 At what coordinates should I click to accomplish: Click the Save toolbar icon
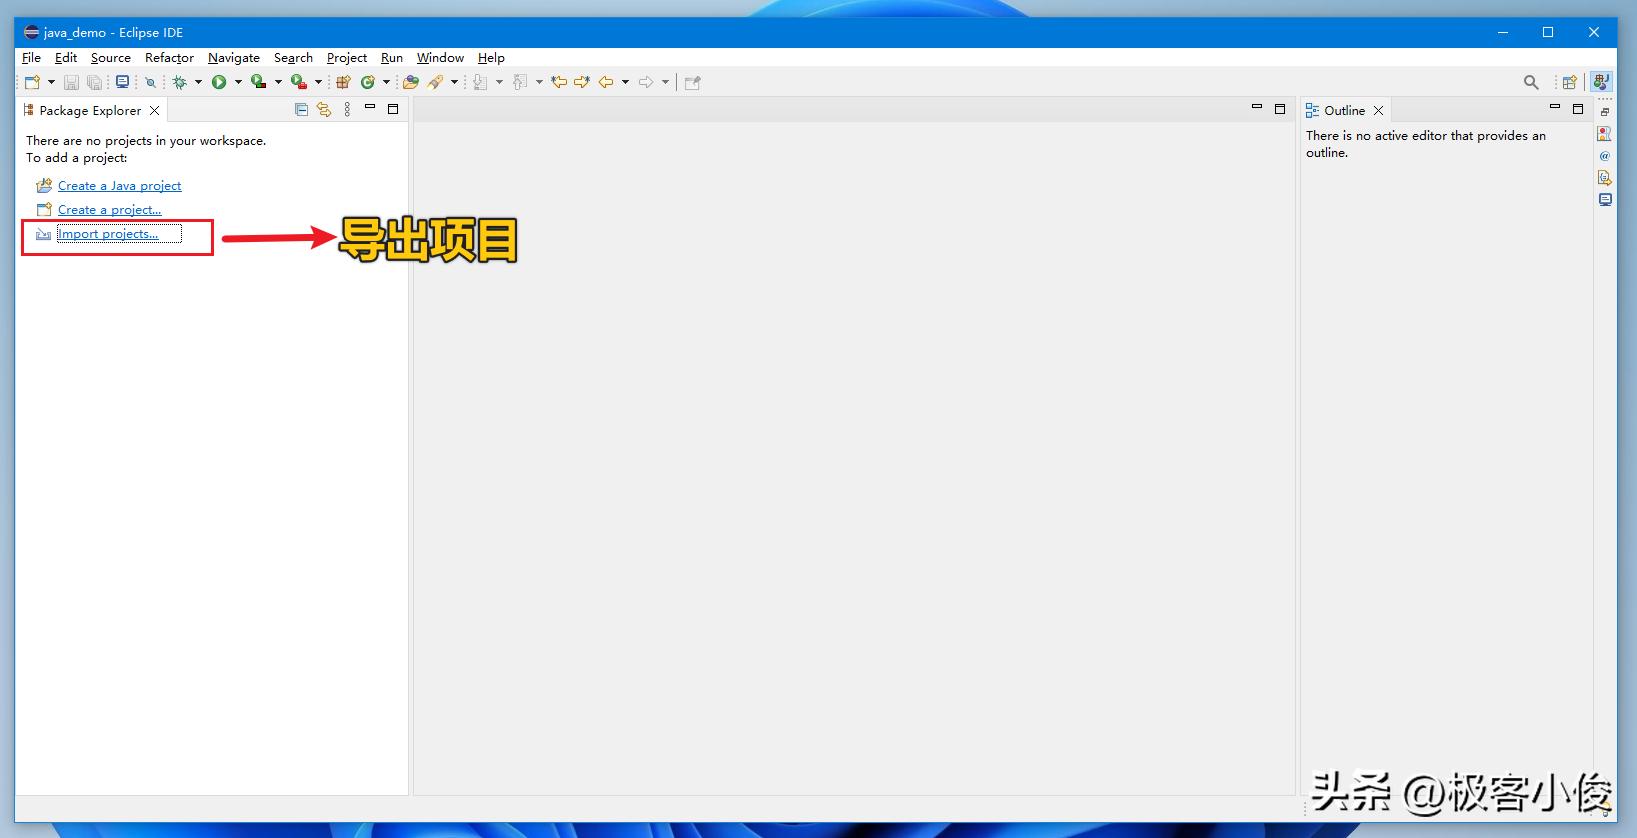(71, 82)
